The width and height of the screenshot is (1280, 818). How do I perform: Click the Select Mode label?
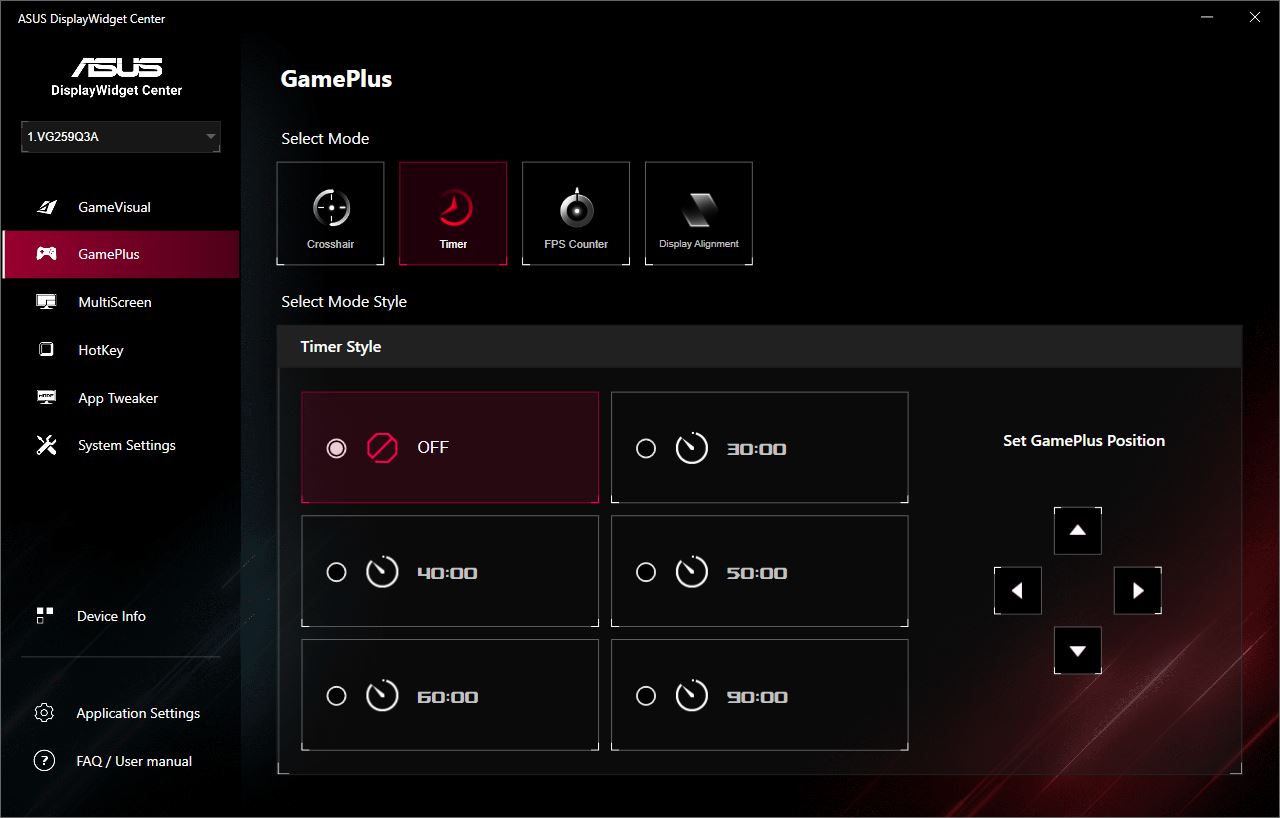[325, 138]
